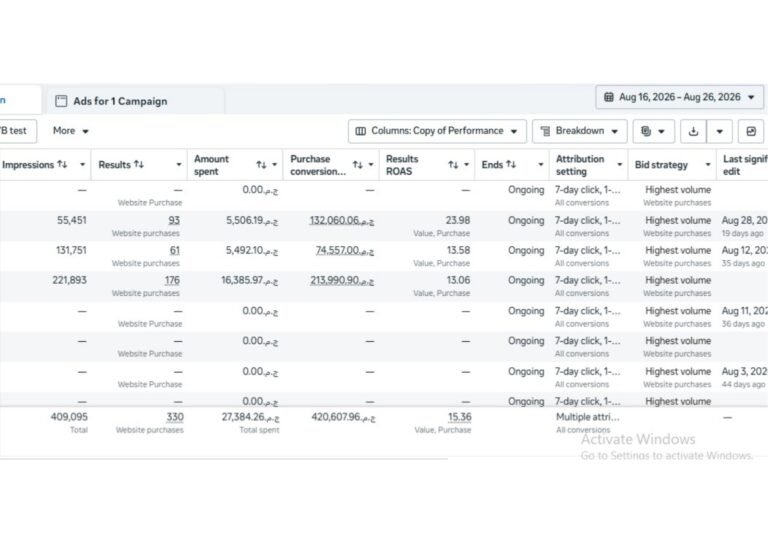
Task: Select the 5,492.10 amount spent cell
Action: (252, 250)
